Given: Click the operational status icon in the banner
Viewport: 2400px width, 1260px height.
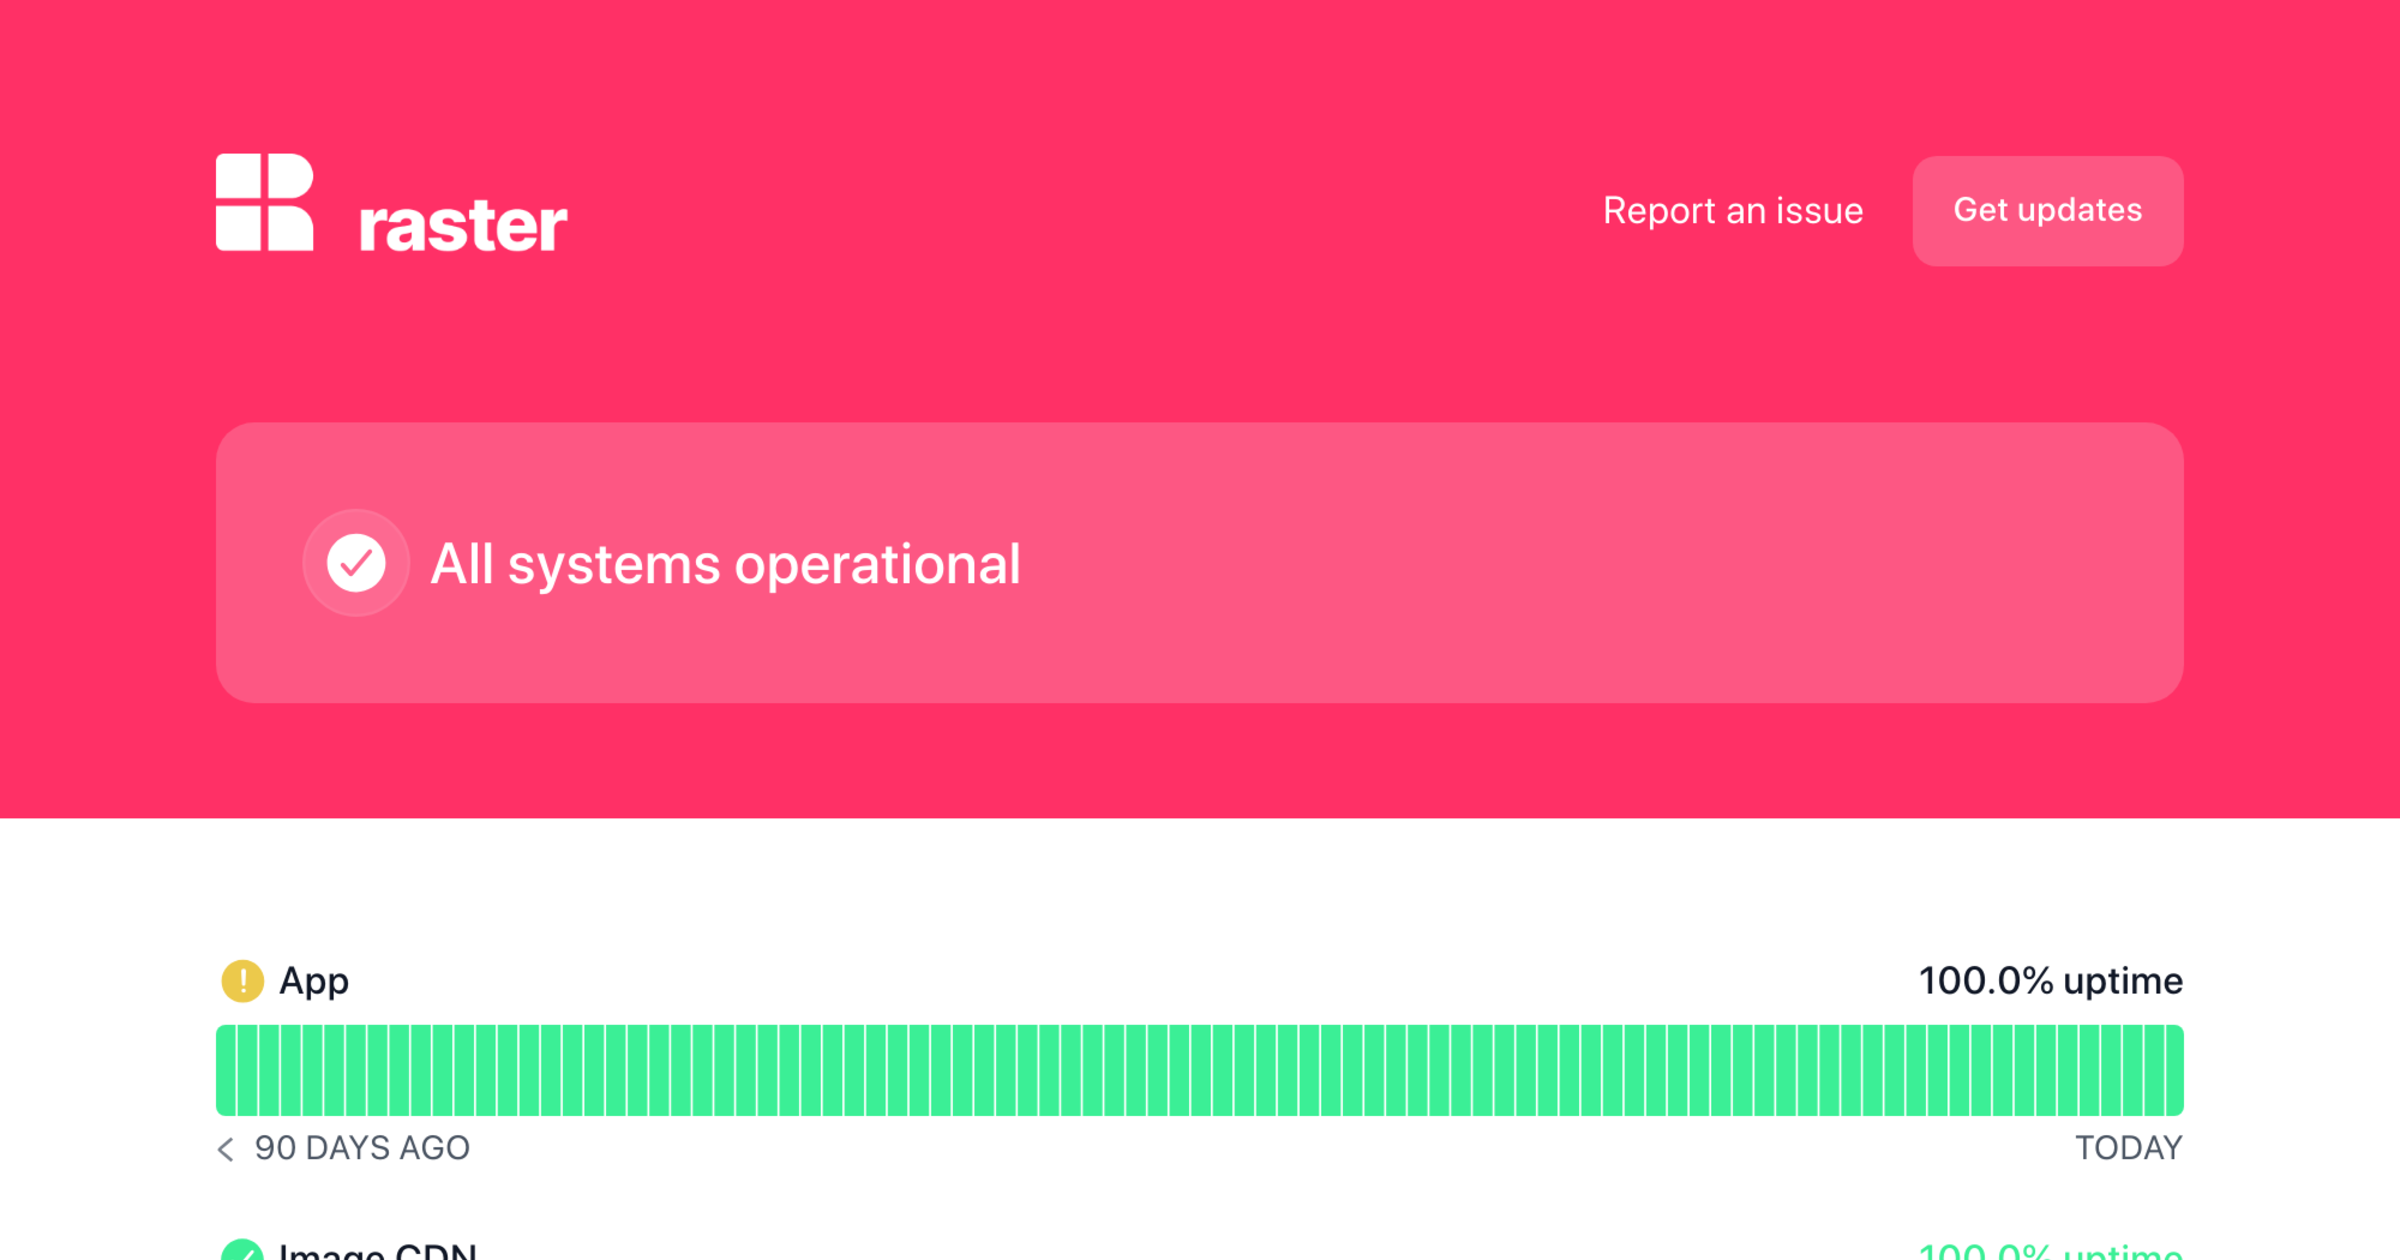Looking at the screenshot, I should coord(356,563).
